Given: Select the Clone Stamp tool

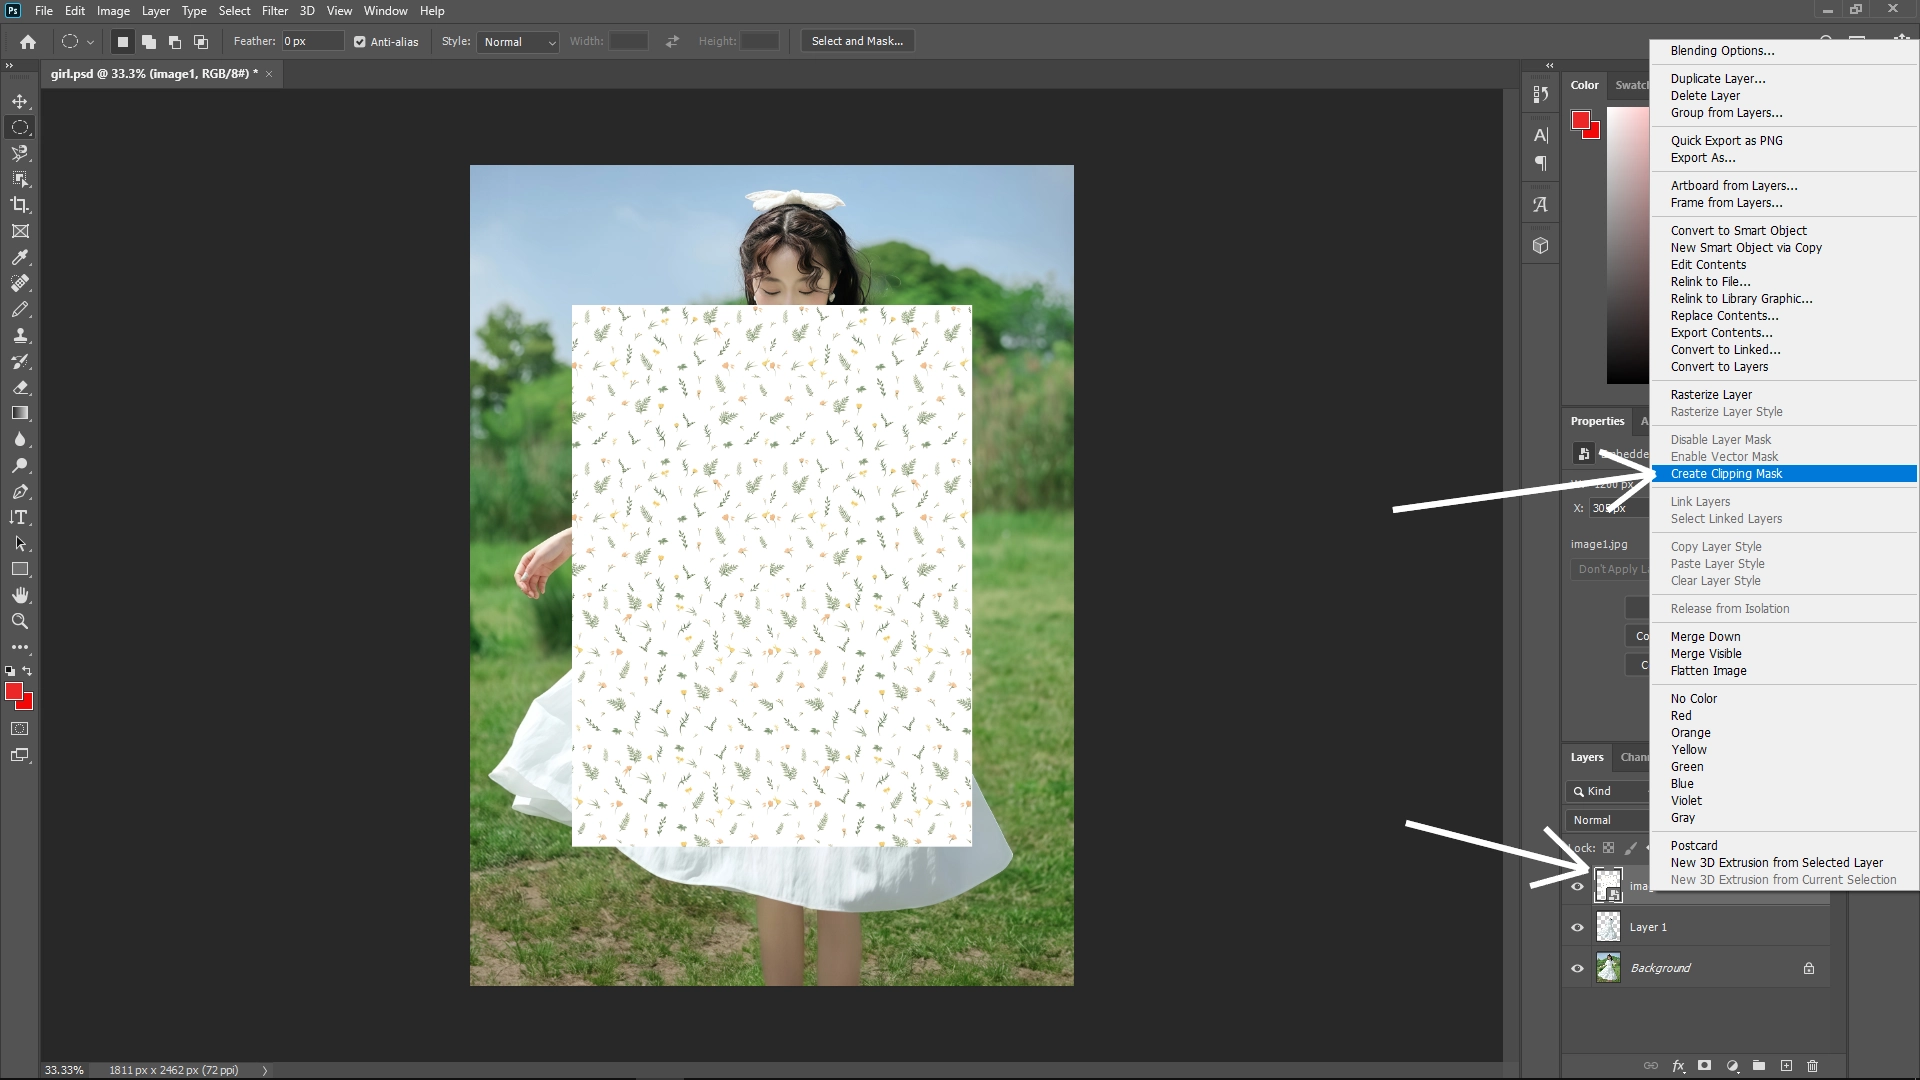Looking at the screenshot, I should pos(20,336).
